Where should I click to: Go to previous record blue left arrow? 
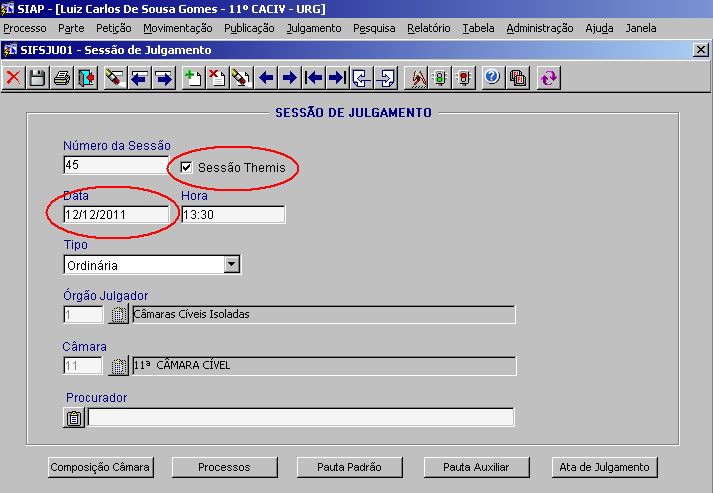coord(266,78)
